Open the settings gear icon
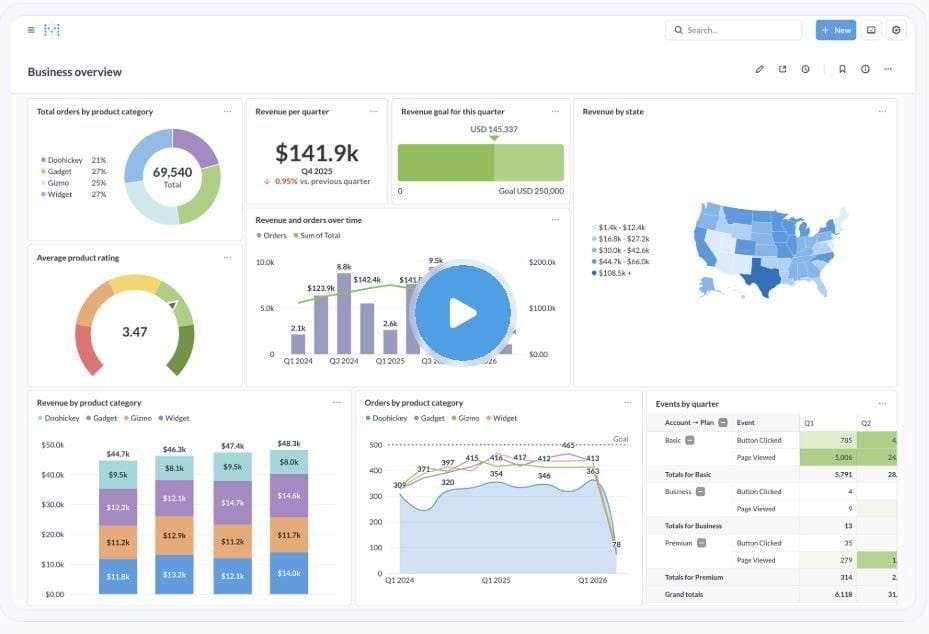Image resolution: width=929 pixels, height=634 pixels. tap(896, 30)
